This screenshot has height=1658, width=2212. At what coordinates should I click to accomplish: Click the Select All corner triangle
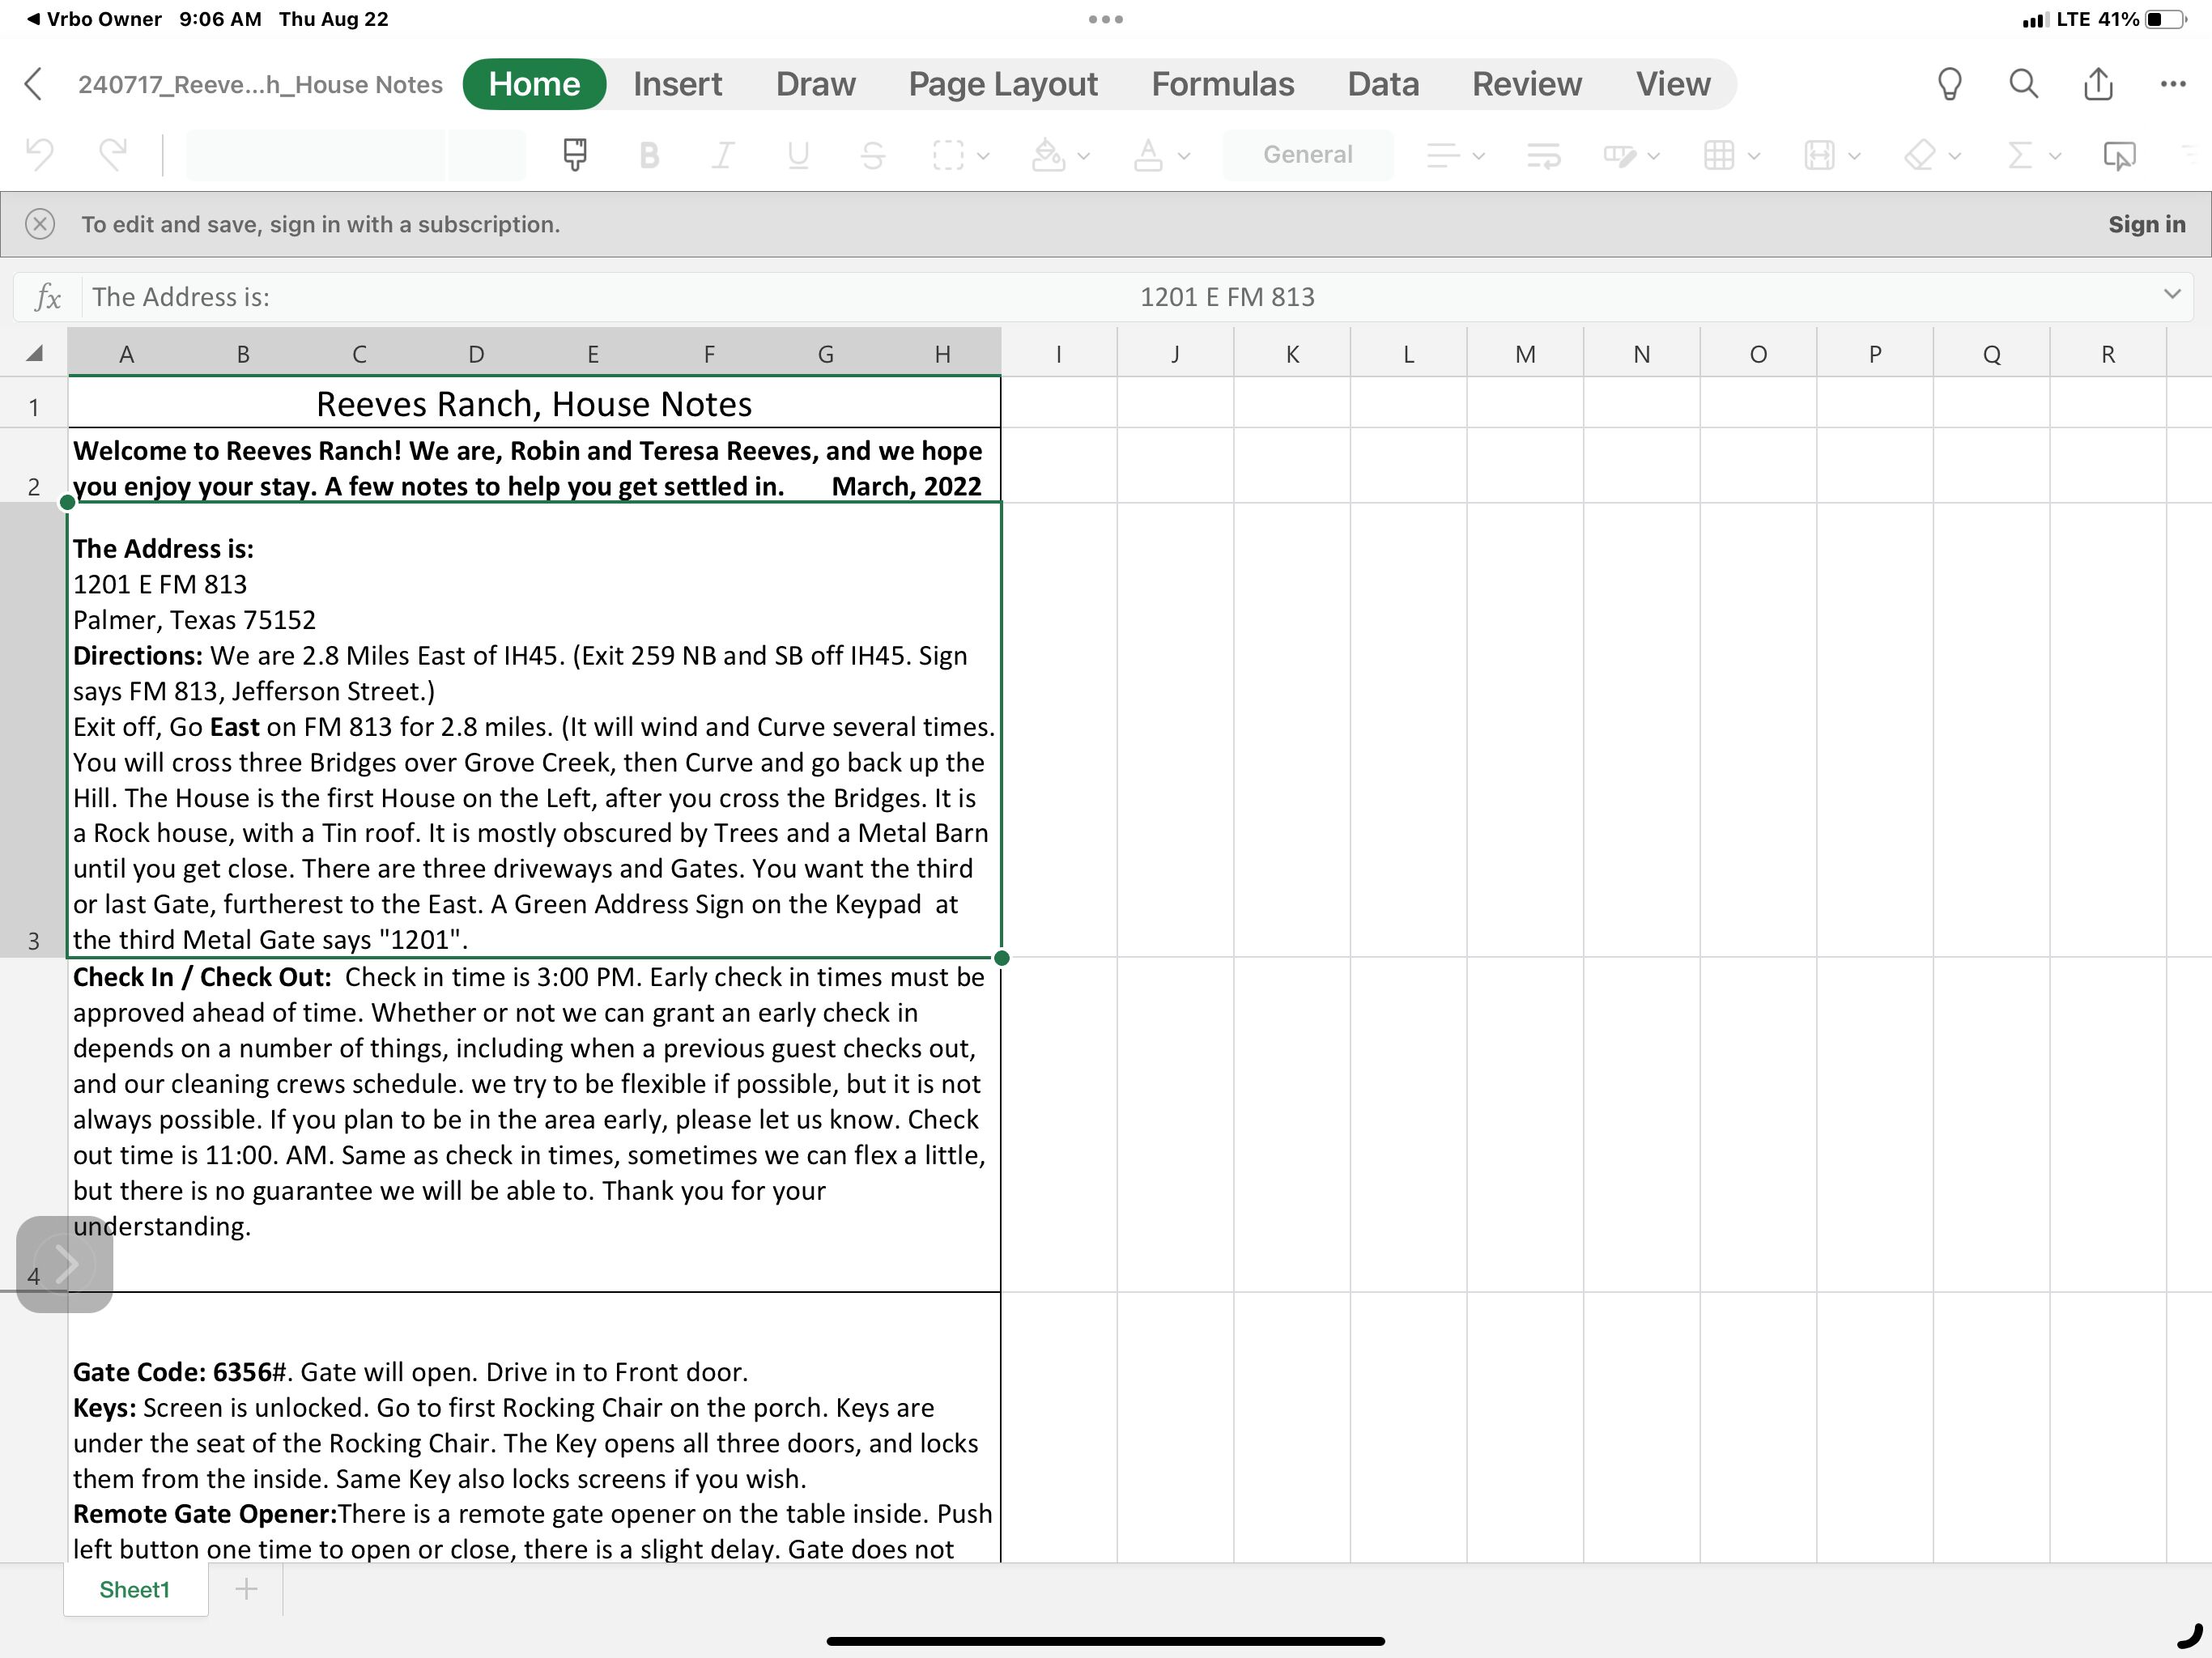click(x=34, y=353)
